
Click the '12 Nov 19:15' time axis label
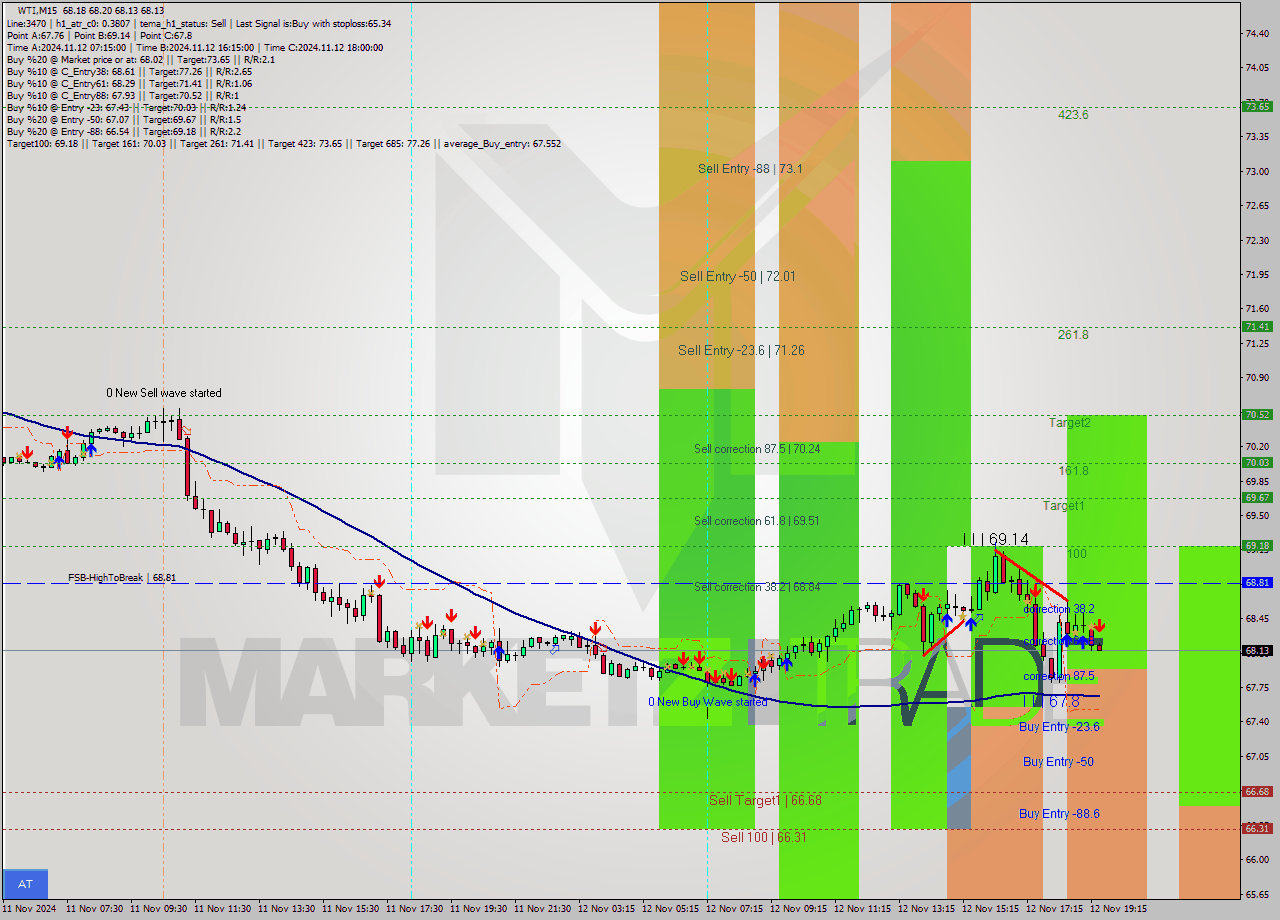click(1119, 909)
